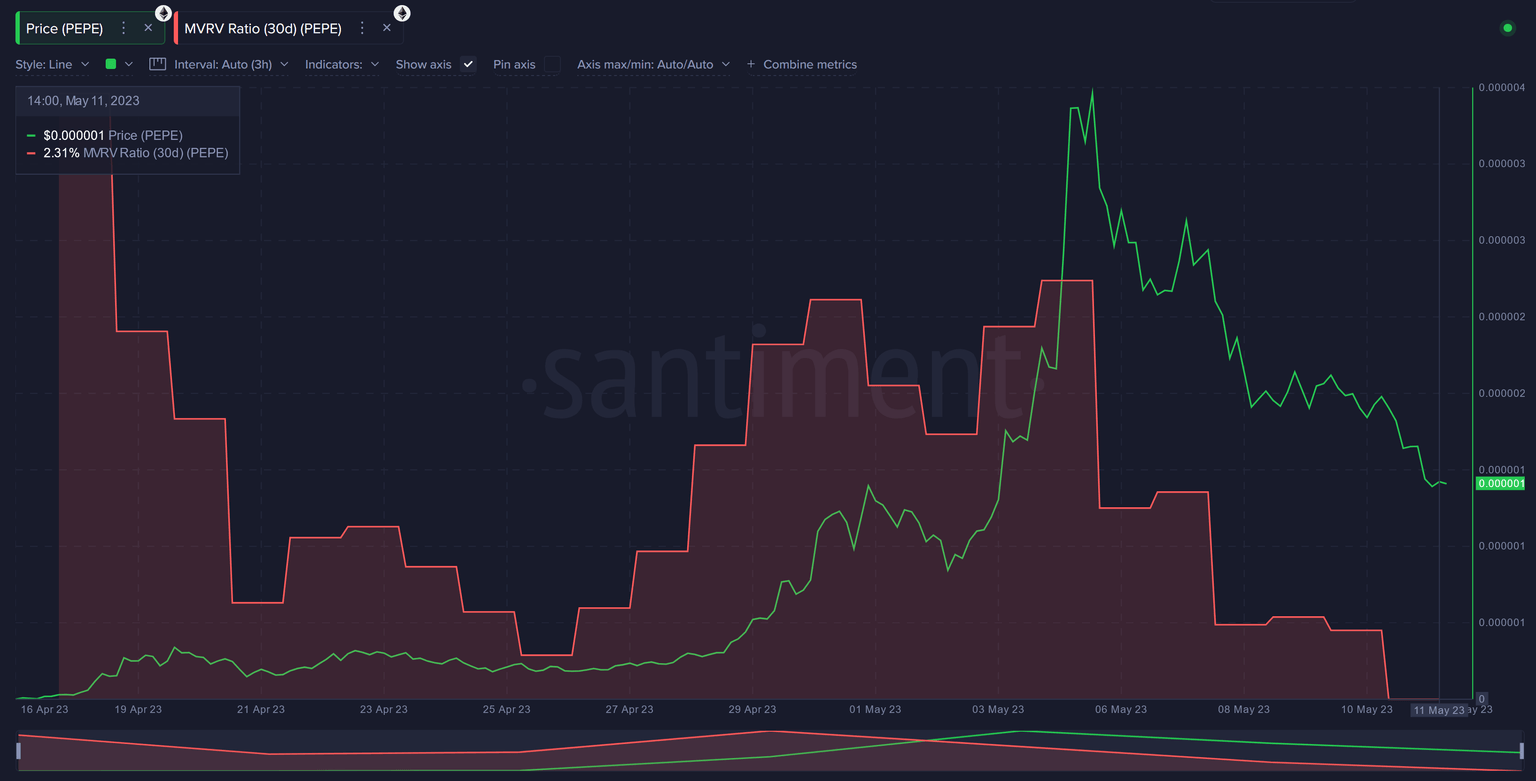Select the MVRV Ratio (30d) (PEPE) tab
The image size is (1536, 781).
263,28
